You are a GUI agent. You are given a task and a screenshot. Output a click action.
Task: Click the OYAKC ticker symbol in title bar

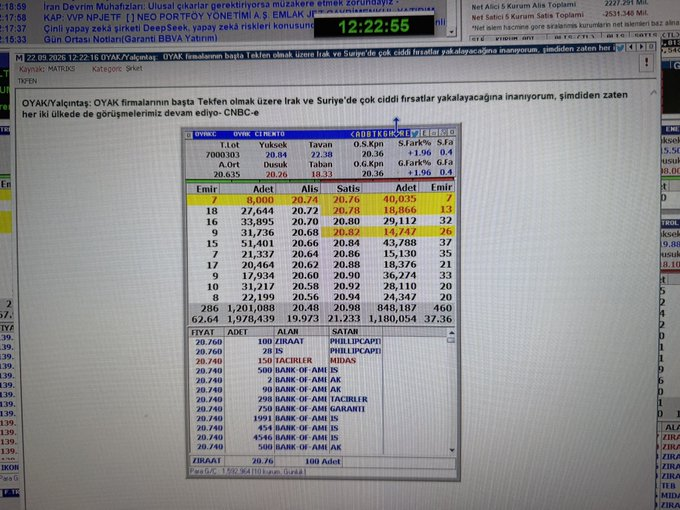click(x=206, y=134)
